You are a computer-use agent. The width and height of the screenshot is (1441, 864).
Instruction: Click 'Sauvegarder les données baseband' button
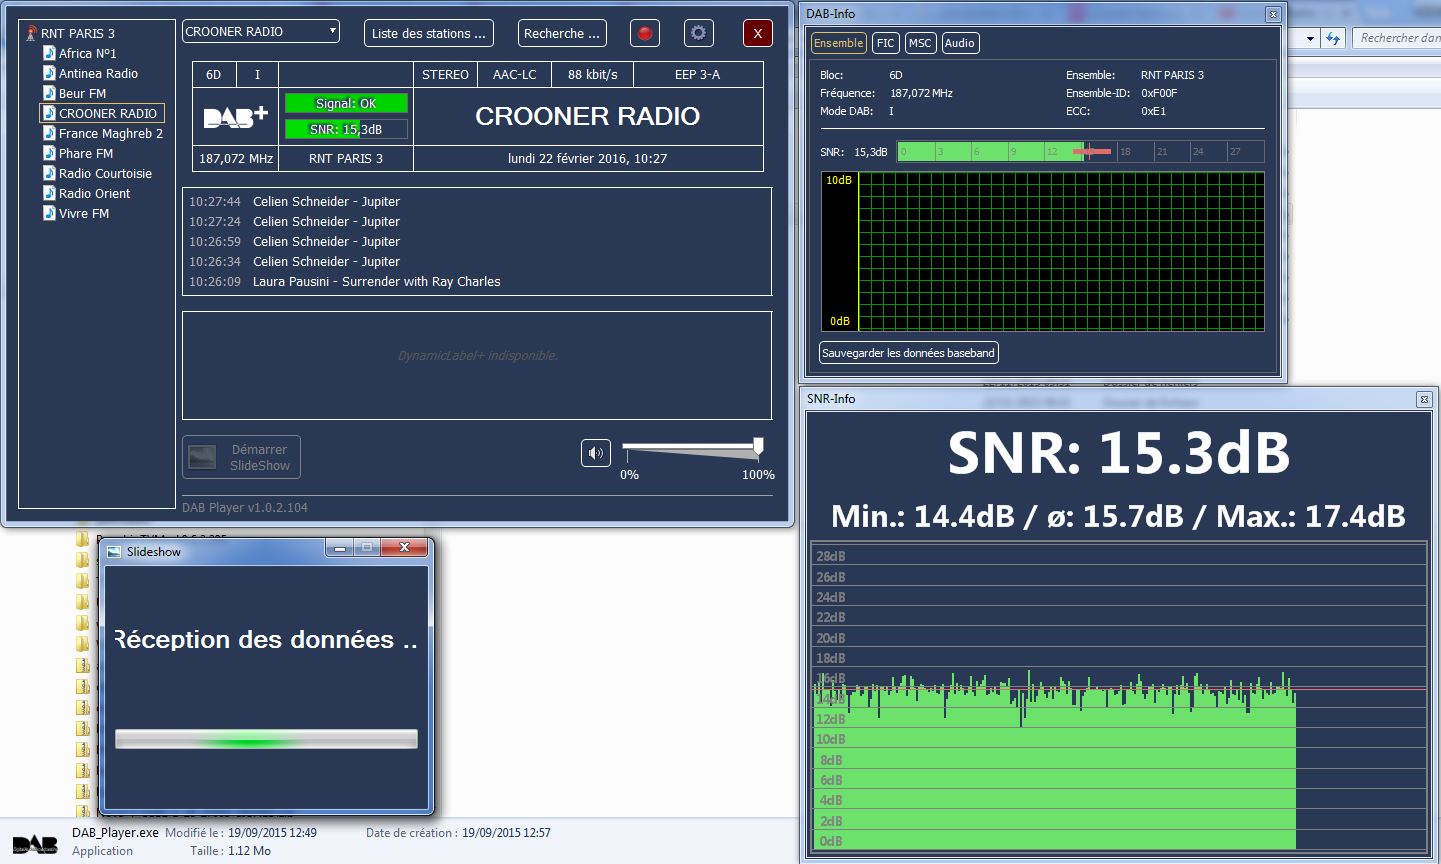click(x=909, y=353)
